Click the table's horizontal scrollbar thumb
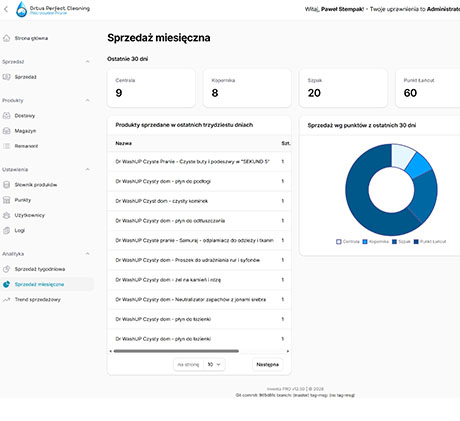 (x=176, y=351)
